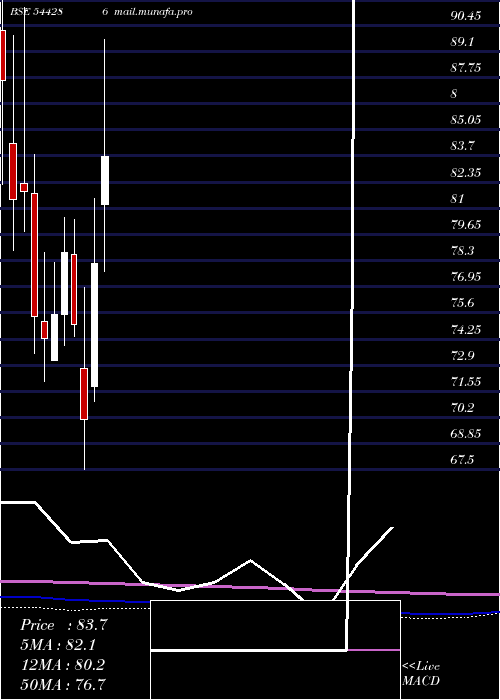The image size is (500, 700).
Task: Click the 71.55 price axis label
Action: coord(466,382)
